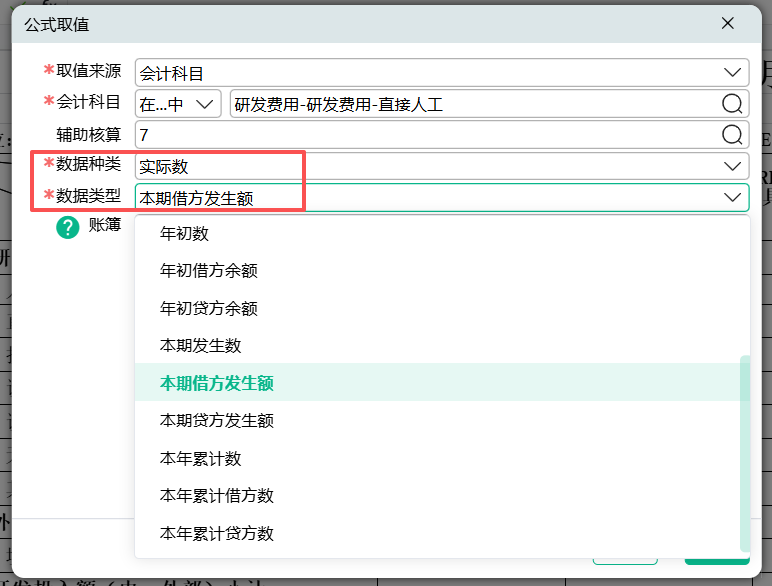Select 年初数 from the list
The width and height of the screenshot is (772, 586).
(185, 234)
